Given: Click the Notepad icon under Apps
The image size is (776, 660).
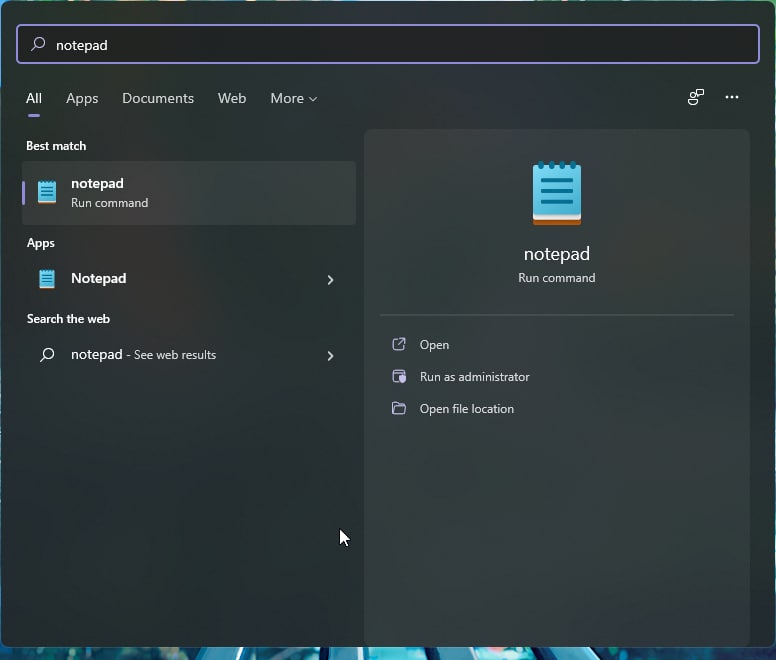Looking at the screenshot, I should pyautogui.click(x=47, y=279).
